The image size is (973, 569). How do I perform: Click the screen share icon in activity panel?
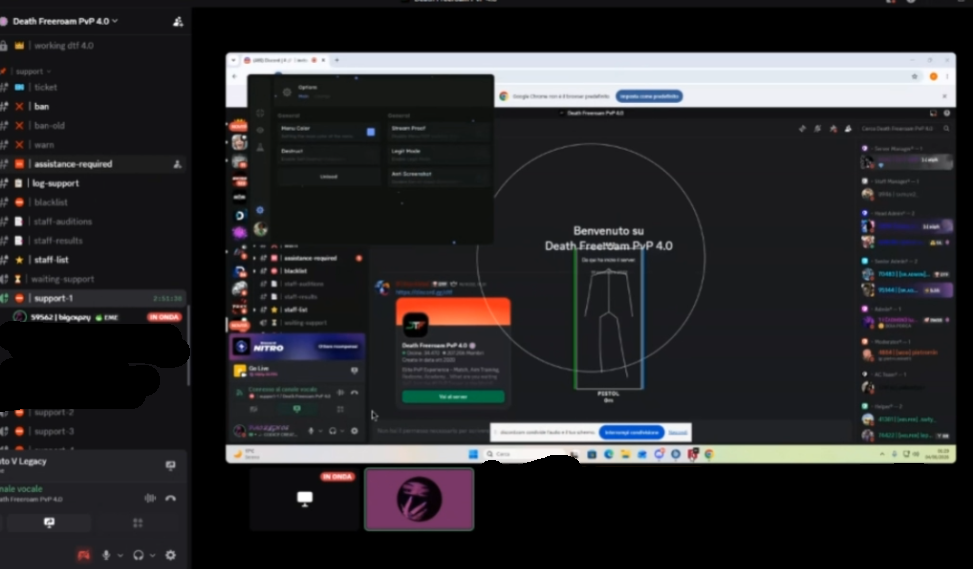[x=170, y=465]
